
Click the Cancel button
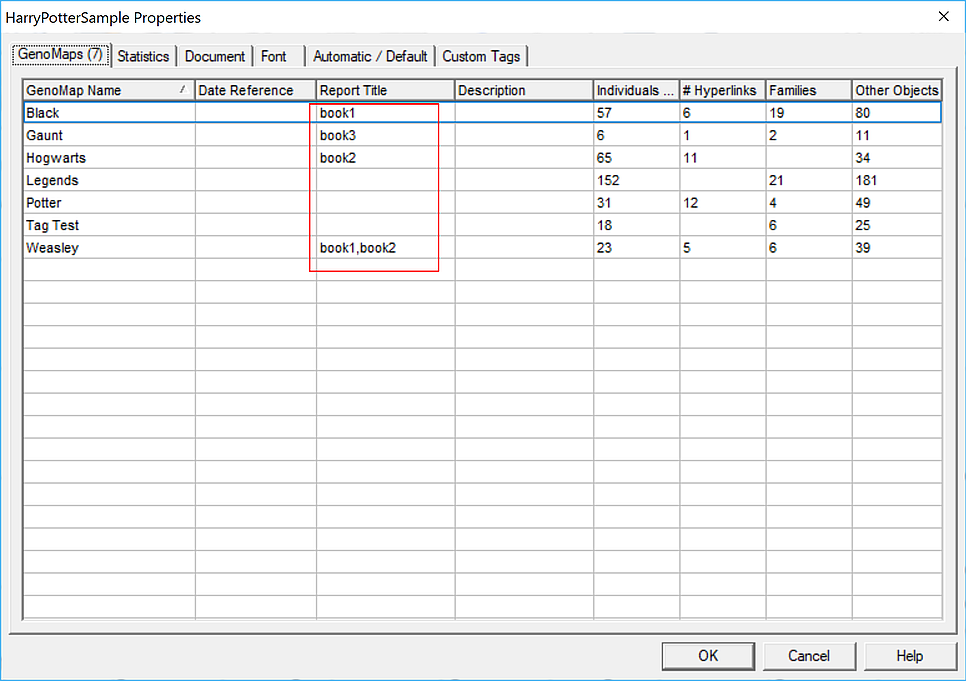click(809, 656)
